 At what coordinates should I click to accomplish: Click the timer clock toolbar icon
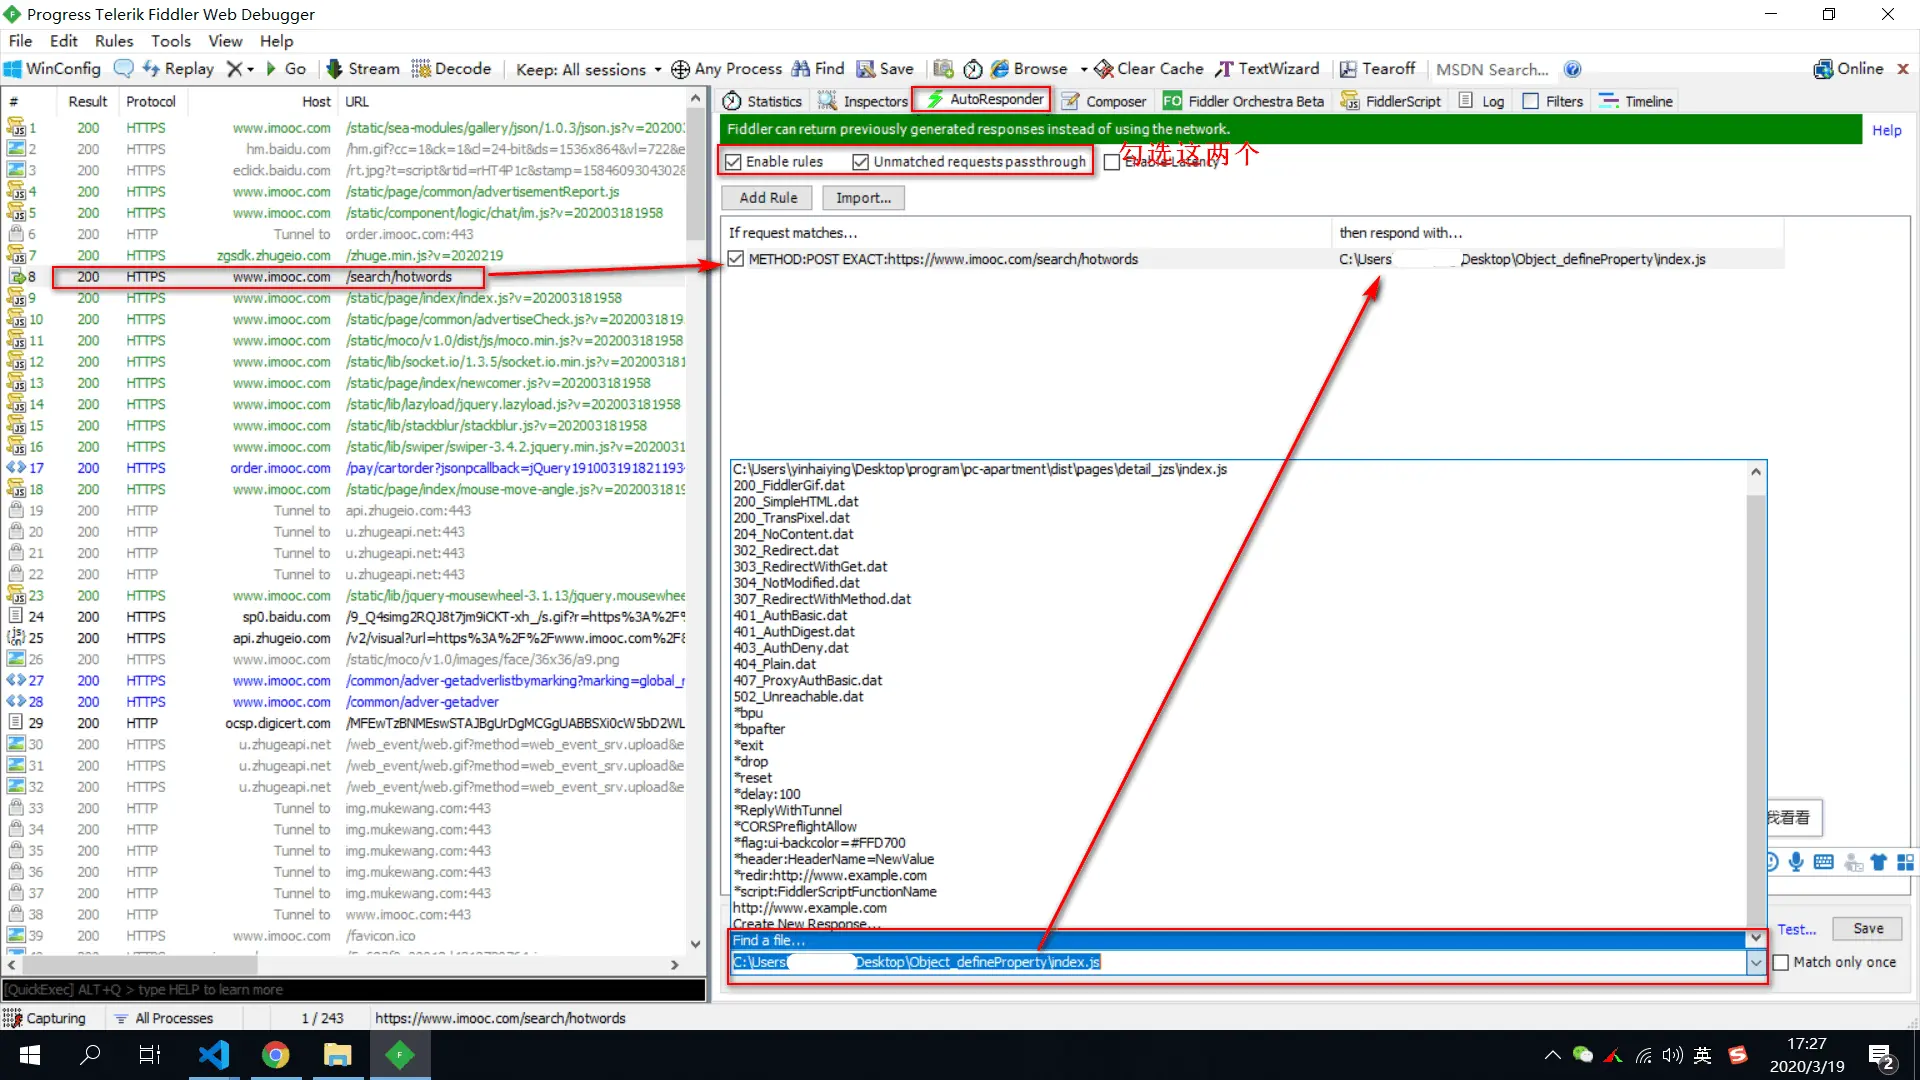(x=973, y=69)
